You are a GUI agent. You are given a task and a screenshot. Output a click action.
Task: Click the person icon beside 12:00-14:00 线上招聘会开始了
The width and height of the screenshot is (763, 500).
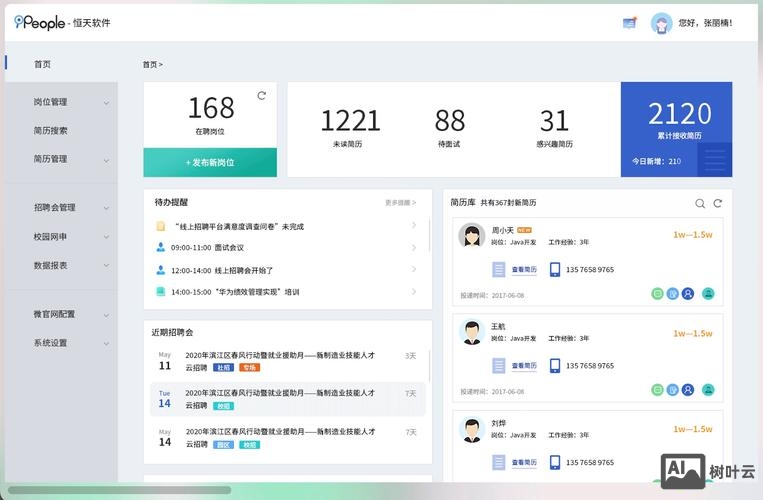tap(161, 270)
